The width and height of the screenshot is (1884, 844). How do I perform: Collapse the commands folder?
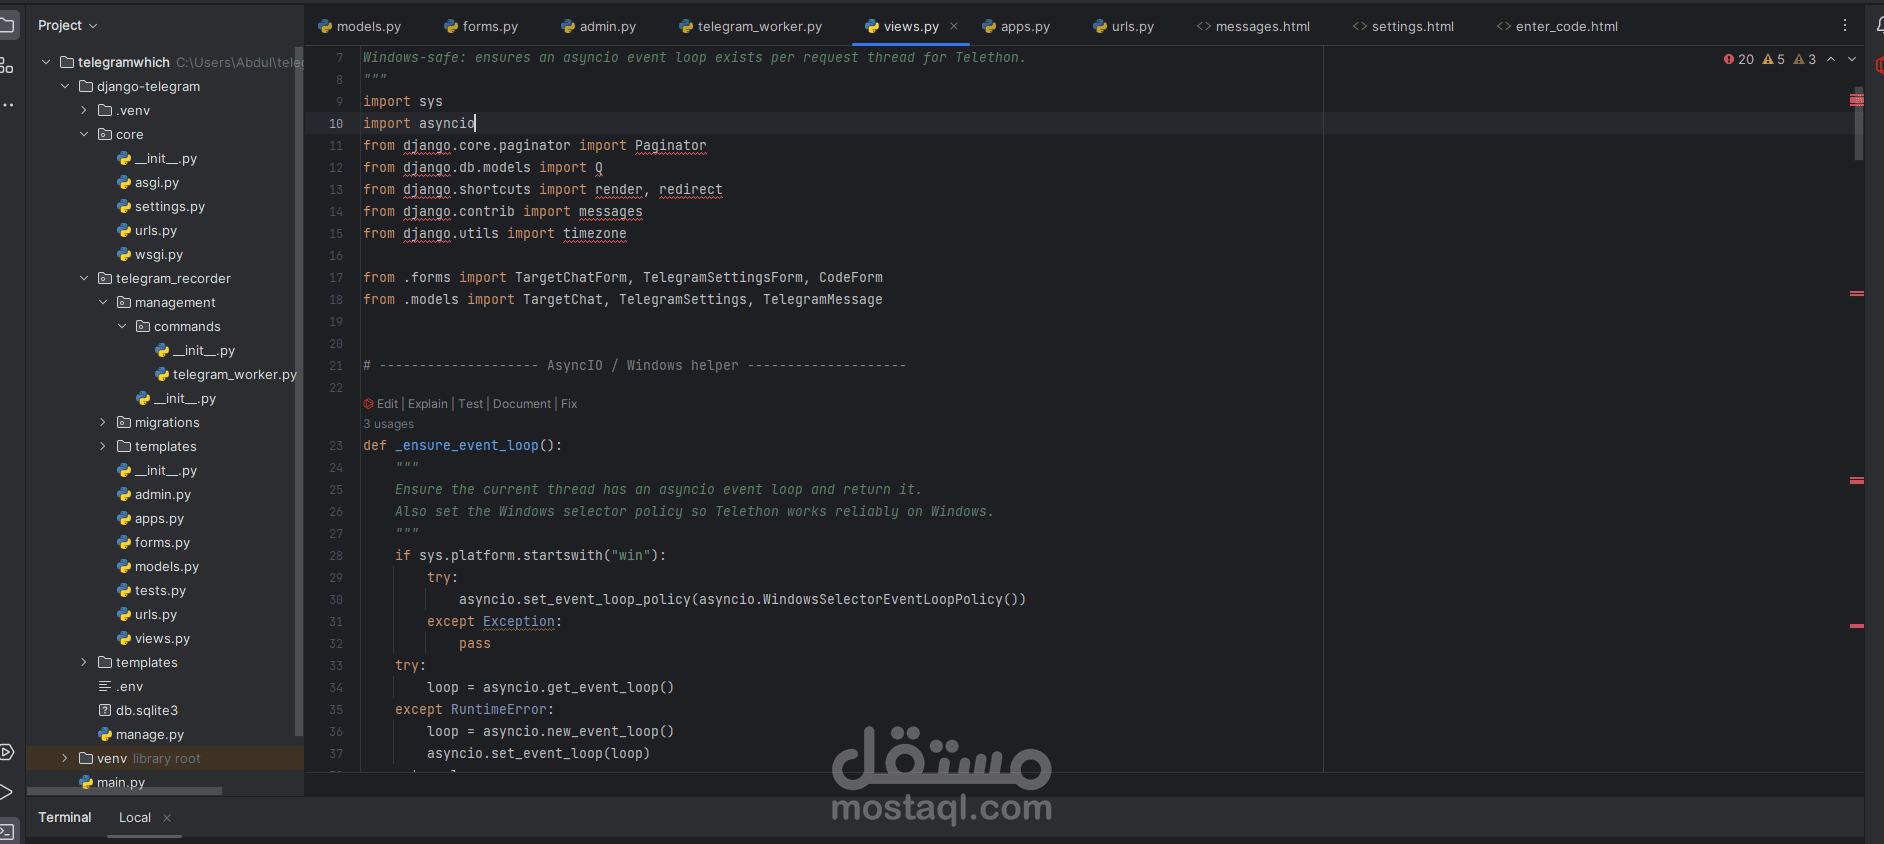point(122,326)
